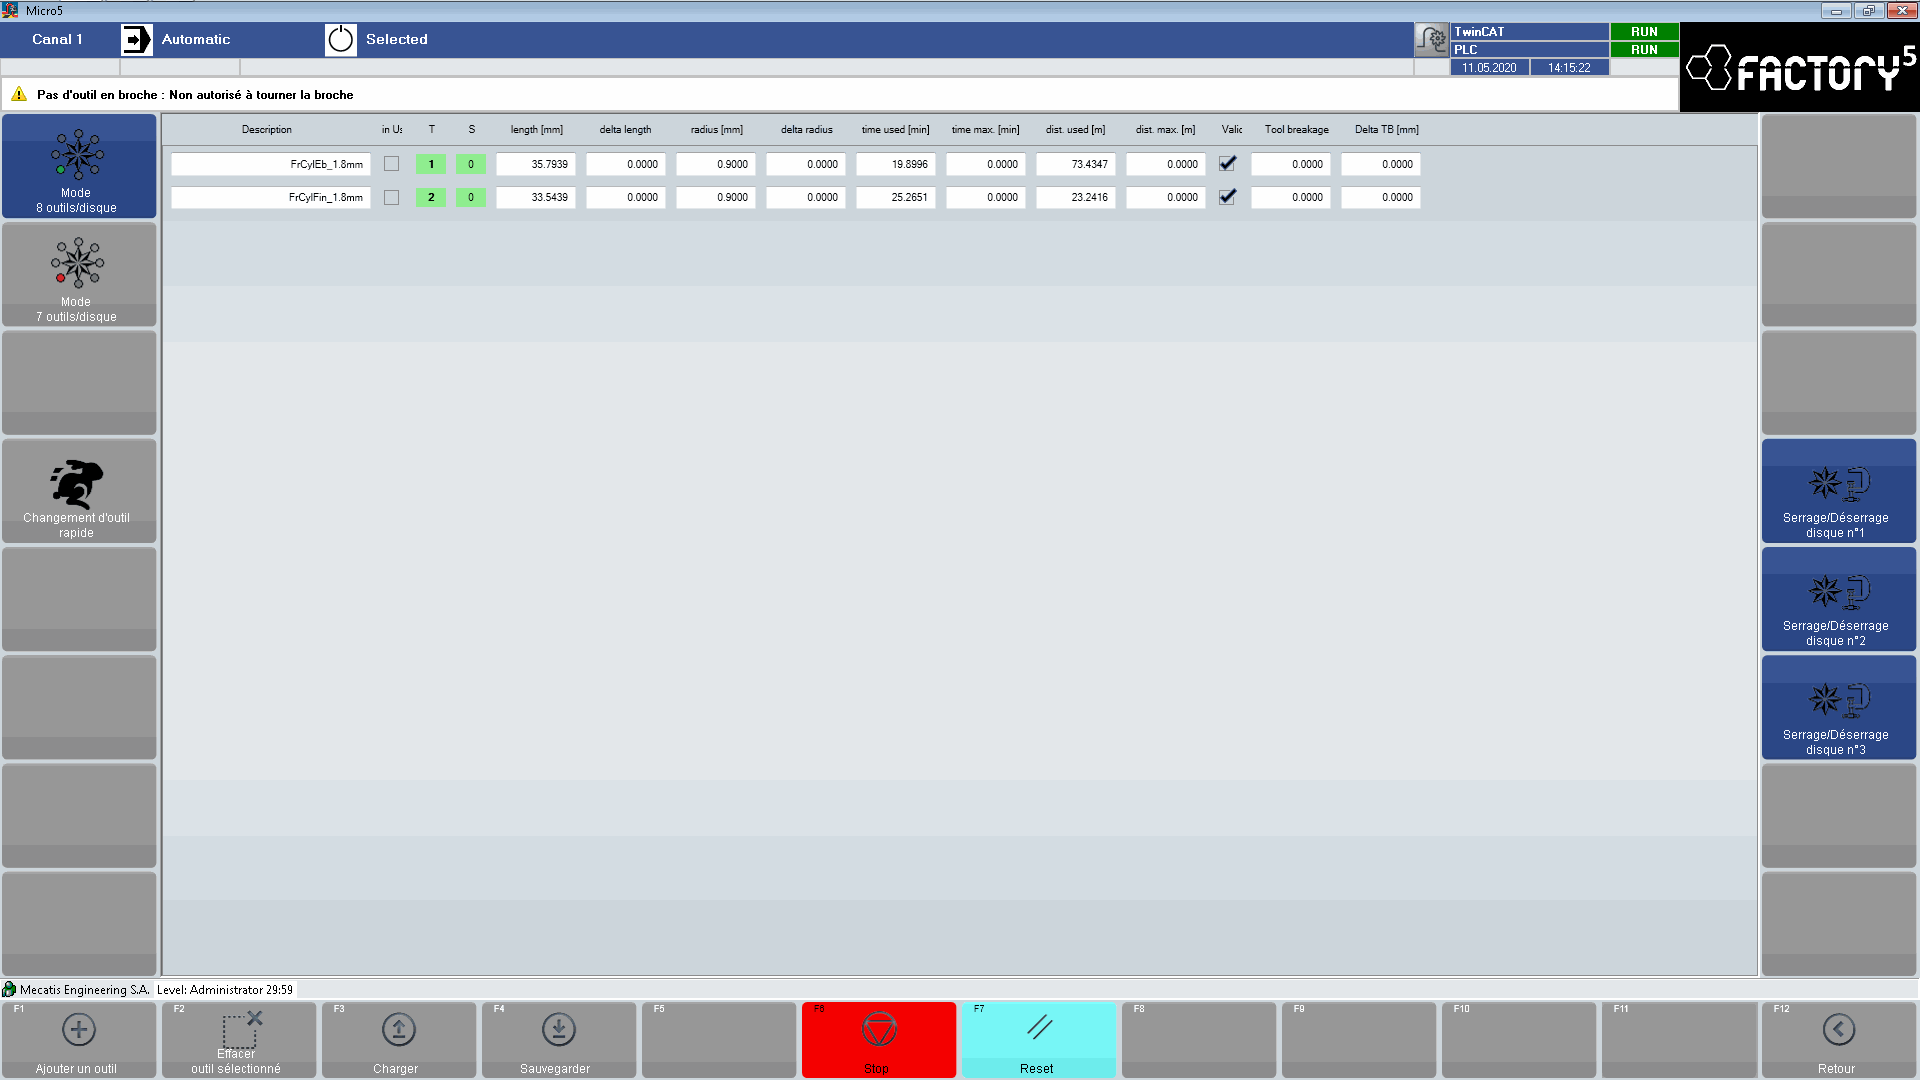Open the TwinCAT settings gear icon

point(1432,40)
